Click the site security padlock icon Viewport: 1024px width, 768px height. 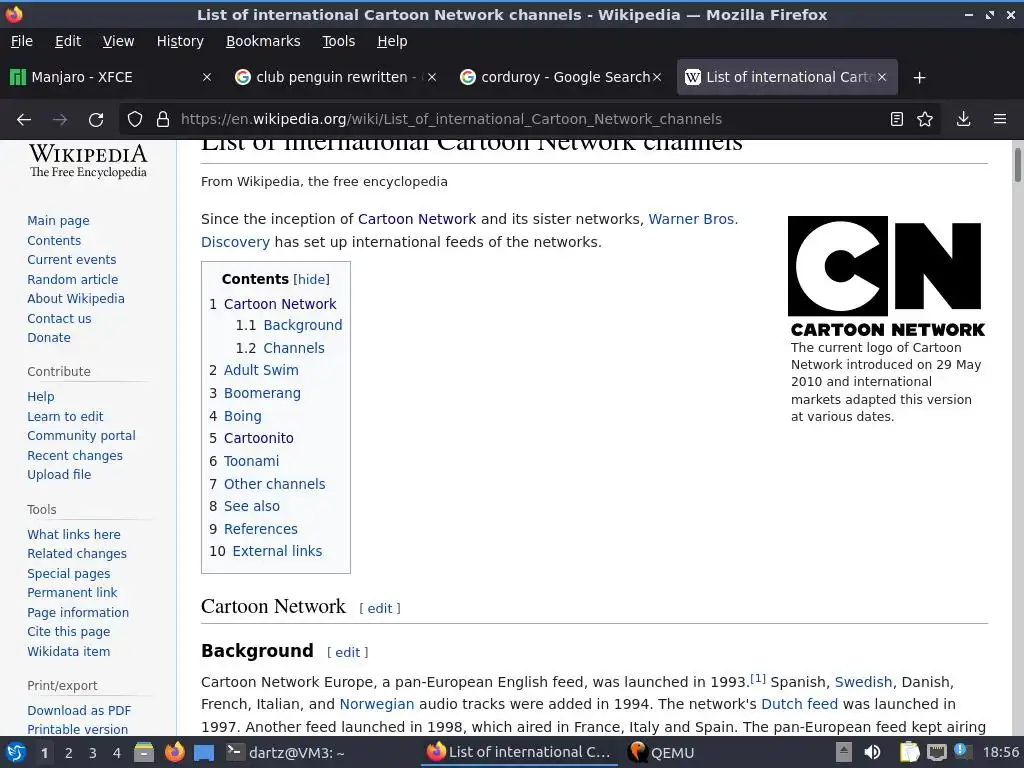click(163, 119)
